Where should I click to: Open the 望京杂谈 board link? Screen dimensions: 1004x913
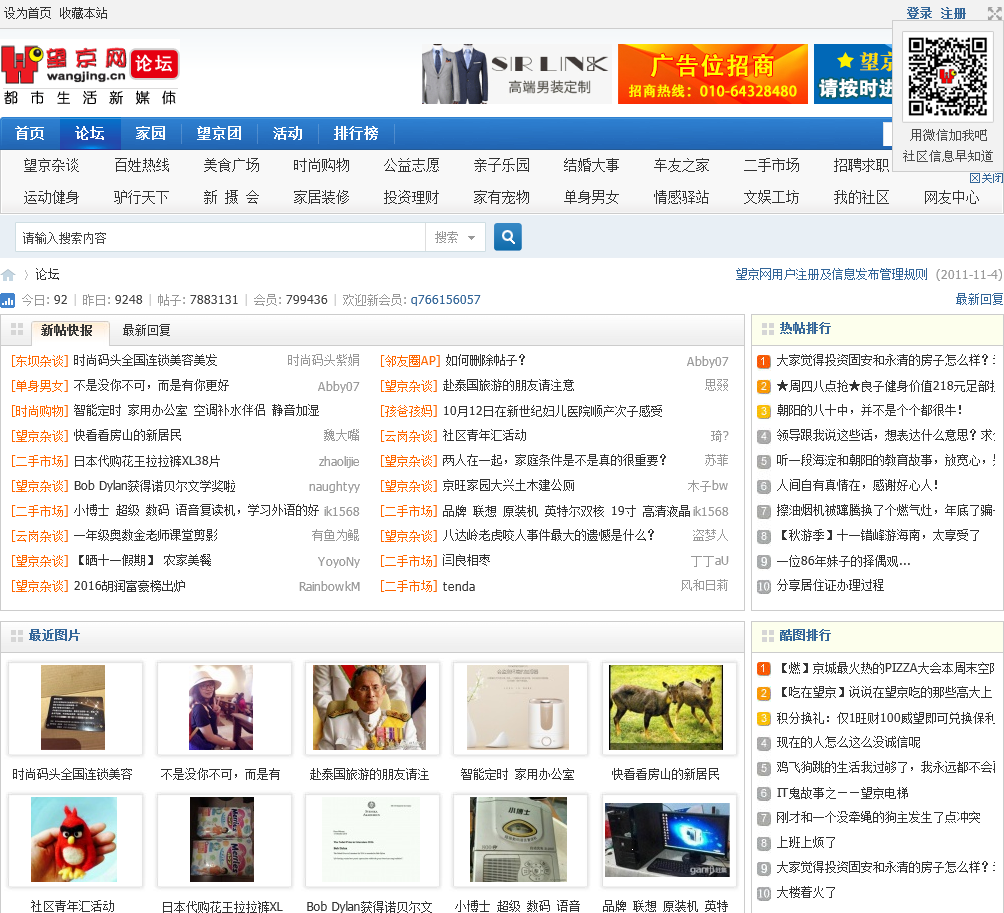point(51,165)
